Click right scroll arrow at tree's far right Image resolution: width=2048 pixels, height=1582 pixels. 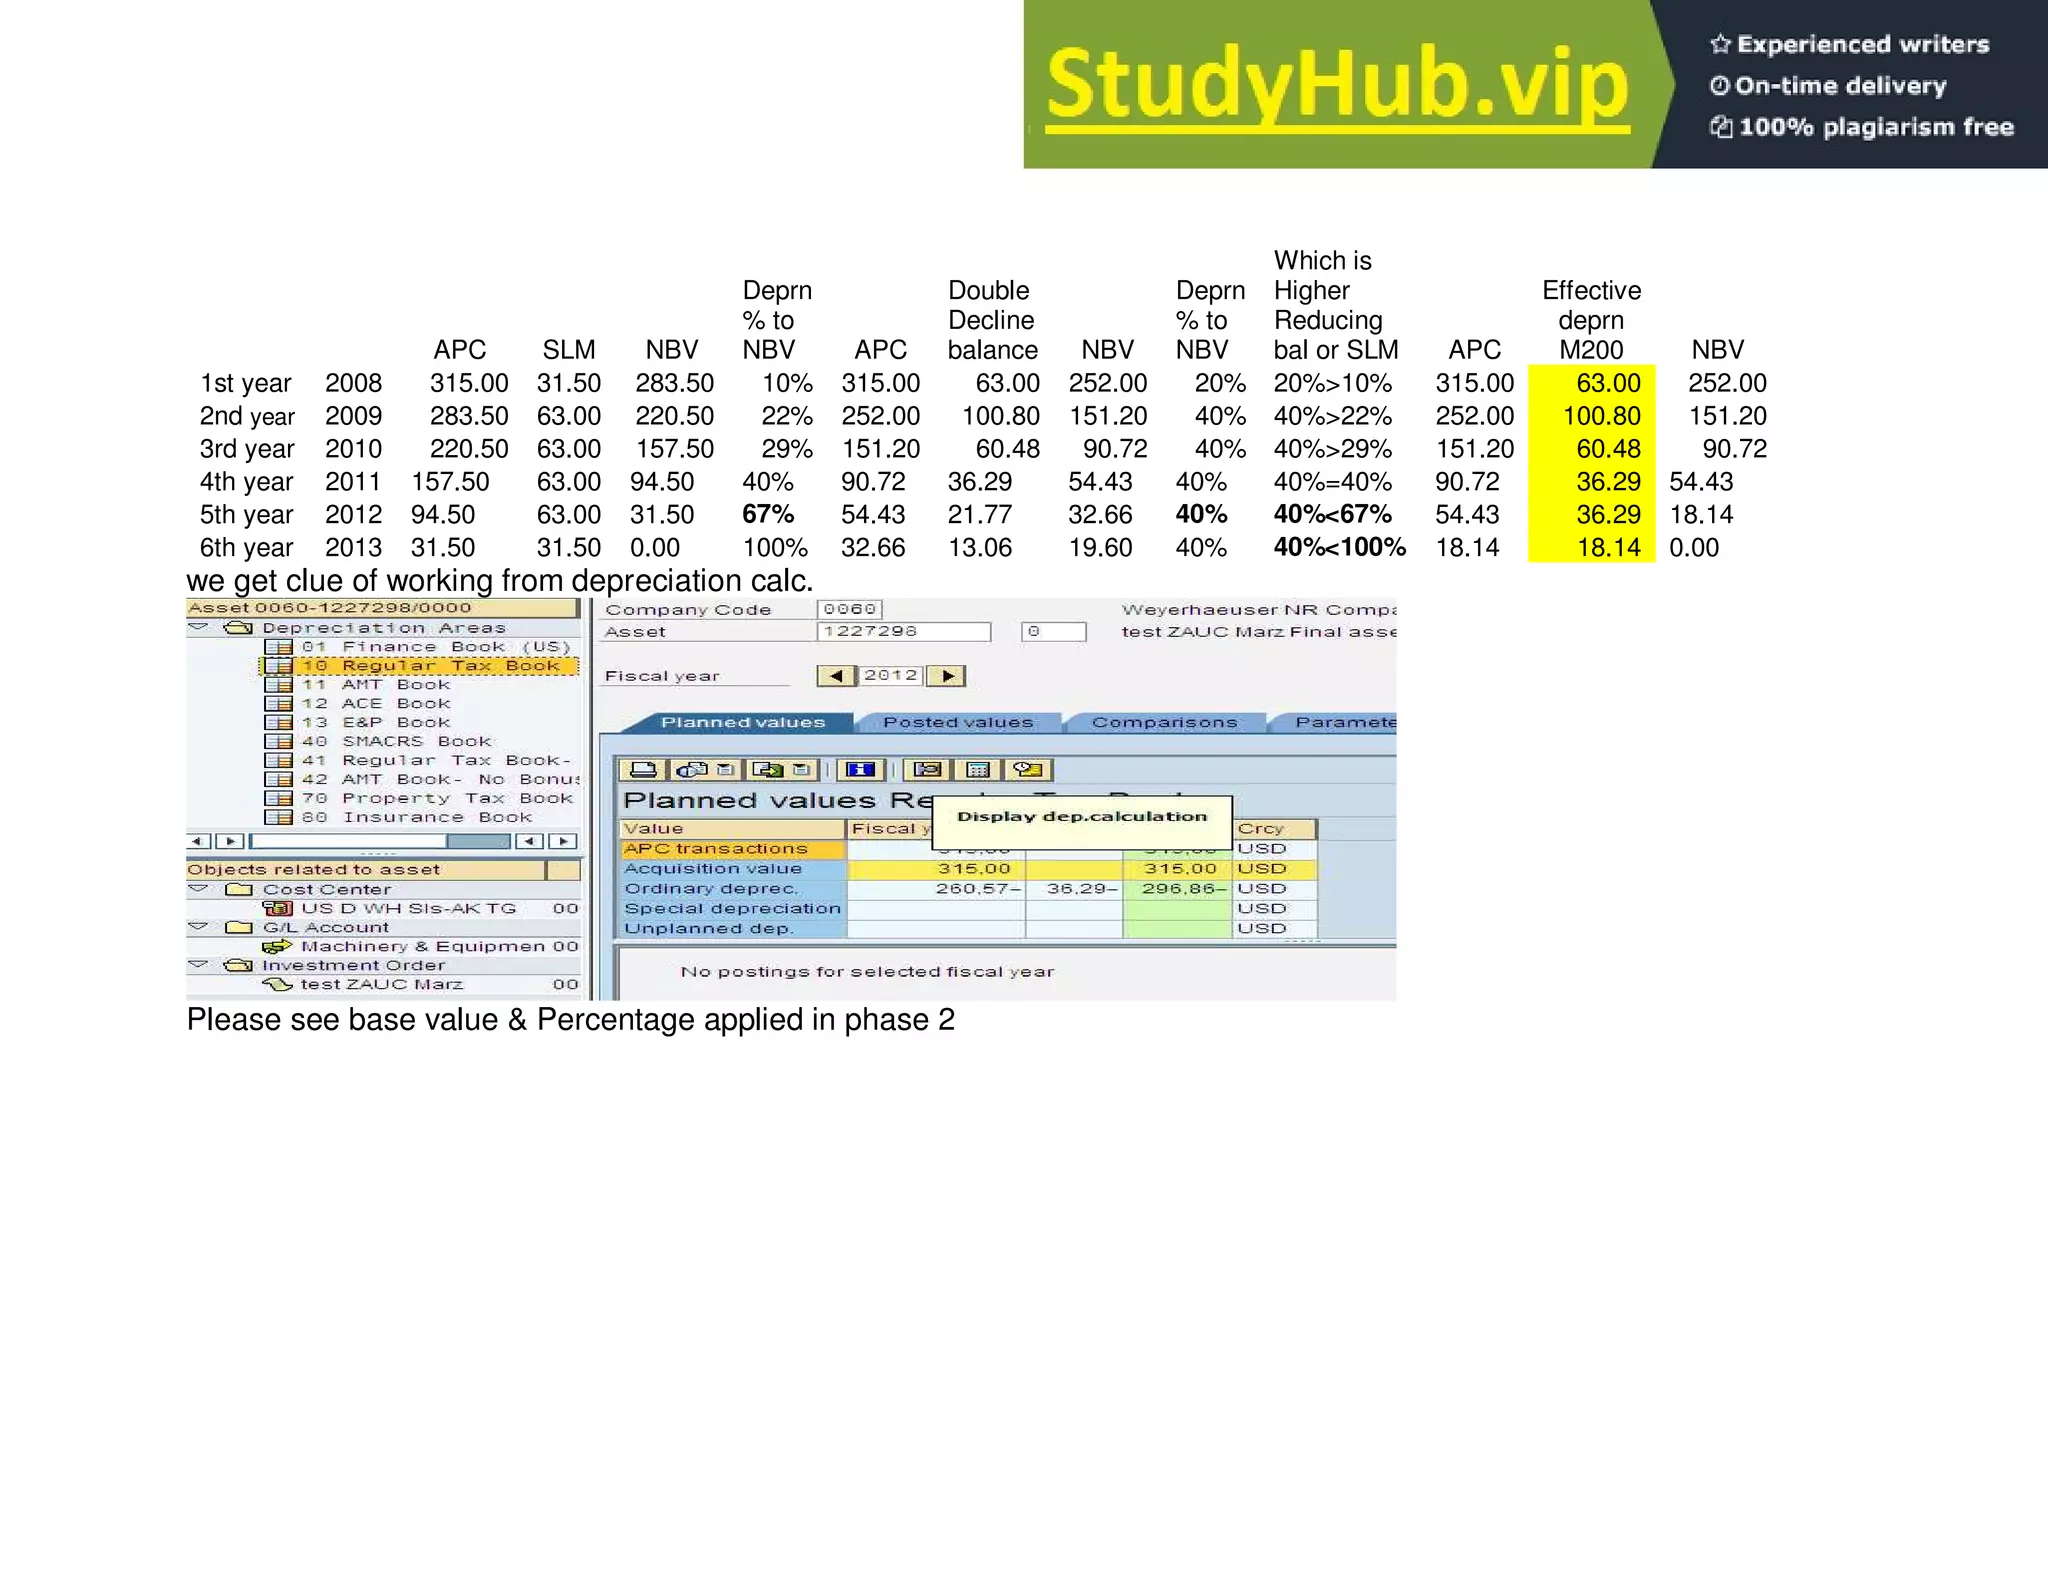point(564,842)
